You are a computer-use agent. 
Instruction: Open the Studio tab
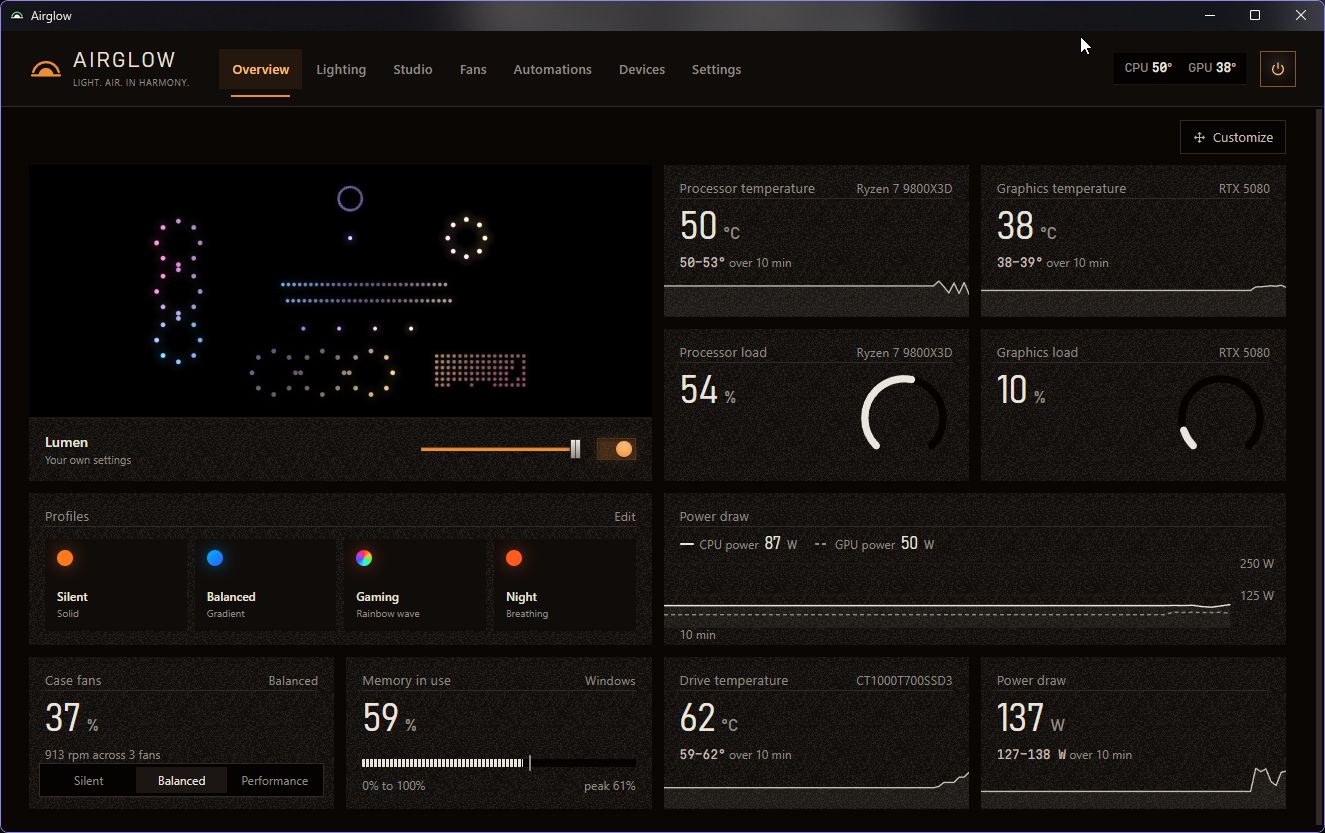click(x=413, y=70)
